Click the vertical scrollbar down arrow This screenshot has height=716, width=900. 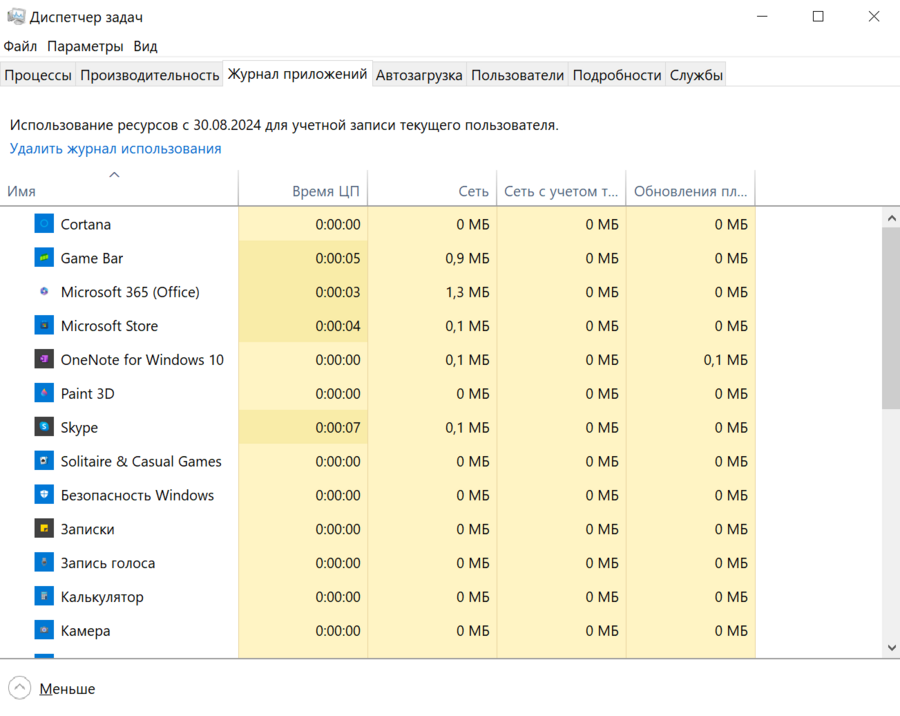[x=891, y=647]
